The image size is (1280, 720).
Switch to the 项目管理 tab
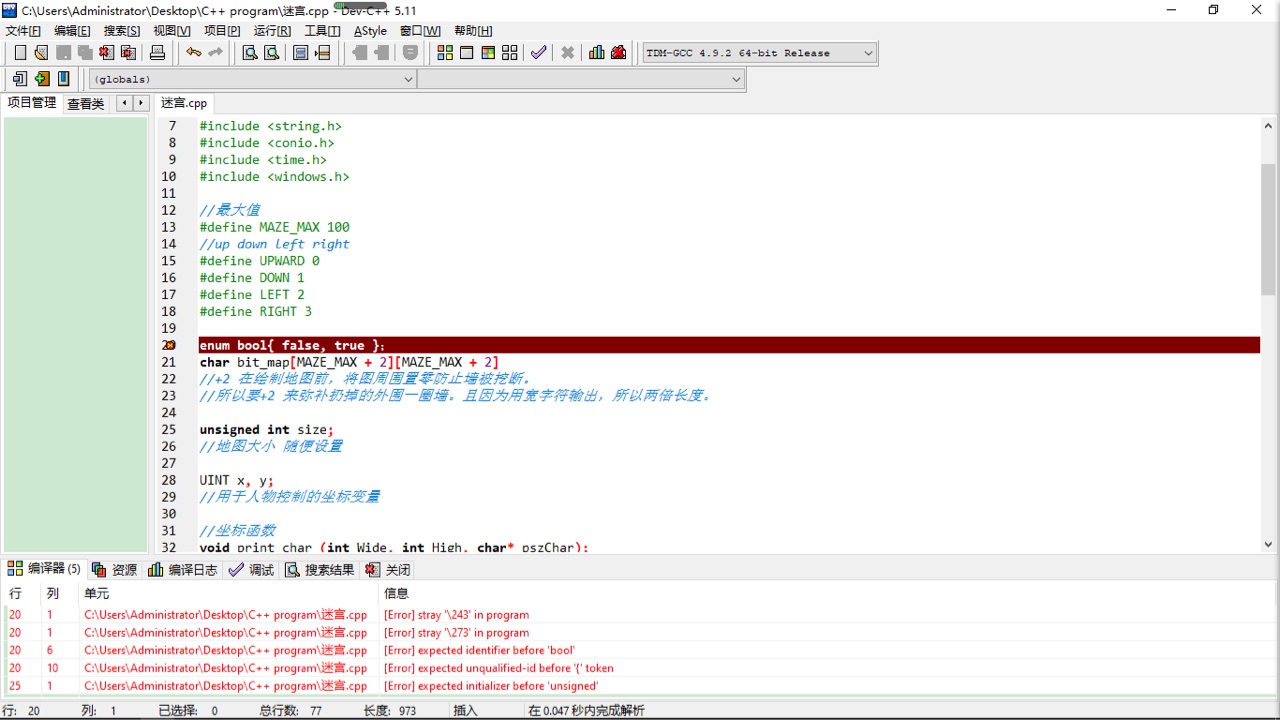(32, 103)
